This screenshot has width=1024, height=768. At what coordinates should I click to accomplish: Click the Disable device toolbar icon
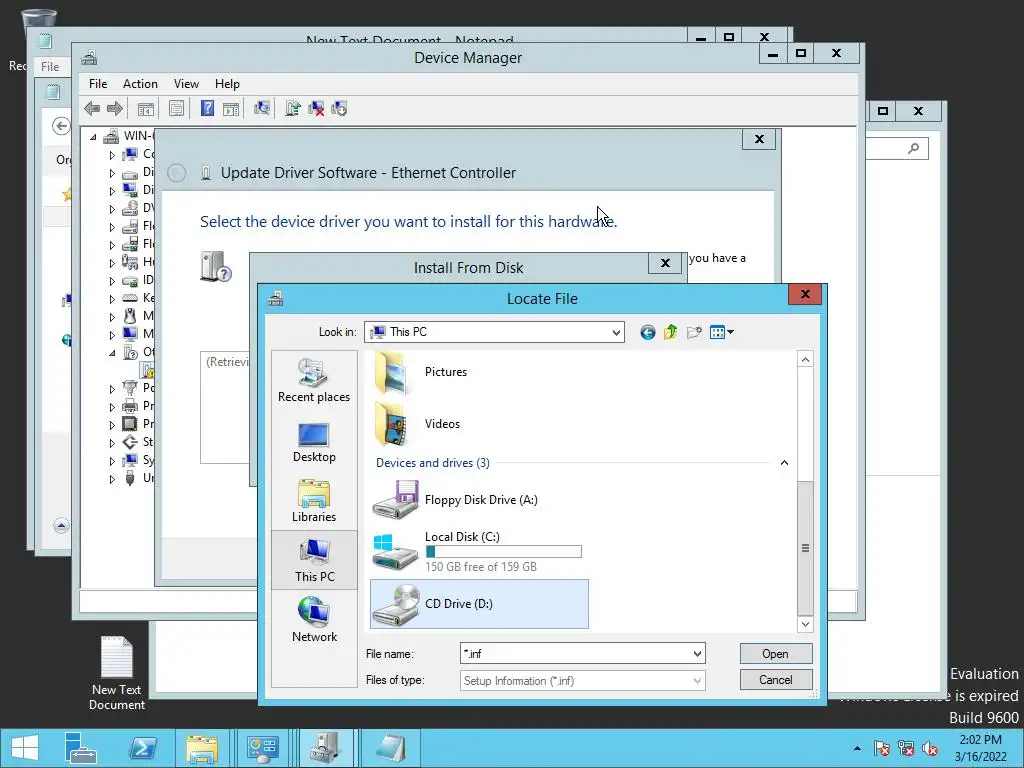point(339,108)
